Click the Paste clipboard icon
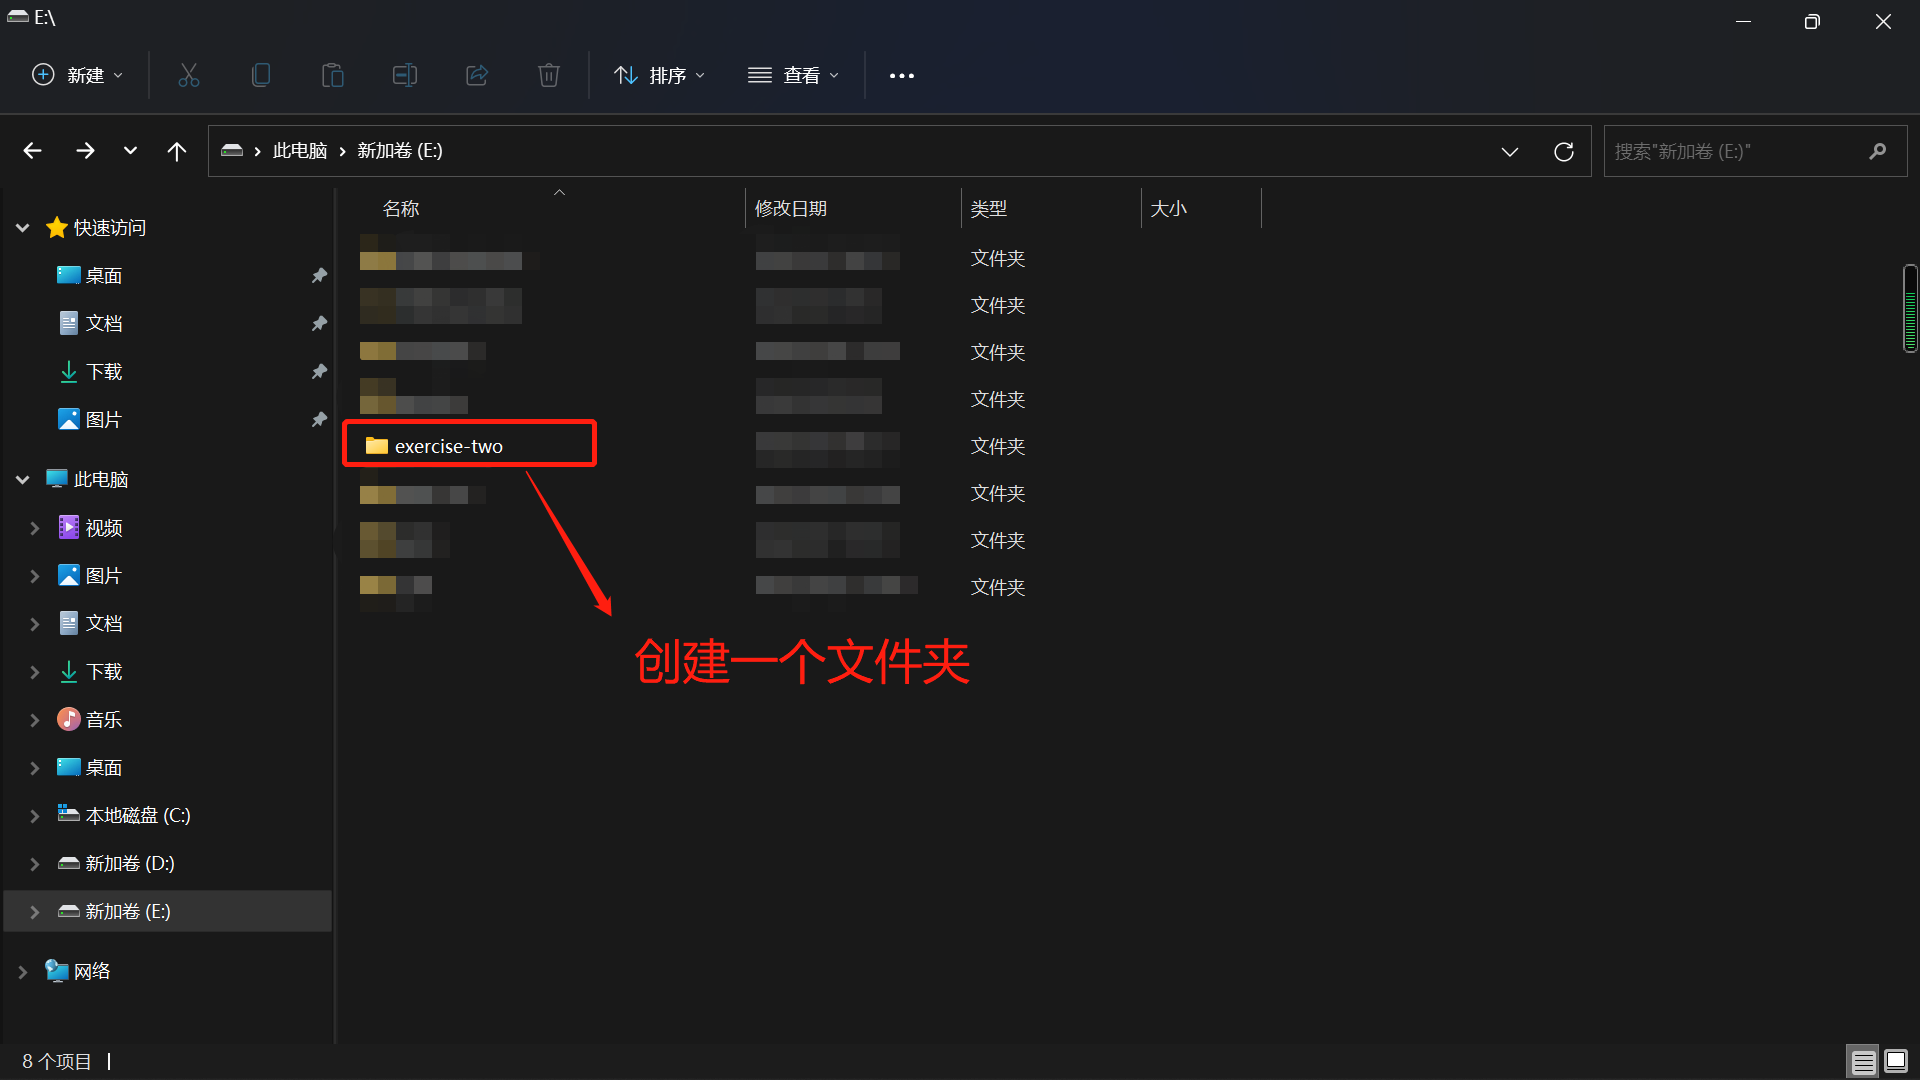Viewport: 1920px width, 1080px height. point(333,75)
